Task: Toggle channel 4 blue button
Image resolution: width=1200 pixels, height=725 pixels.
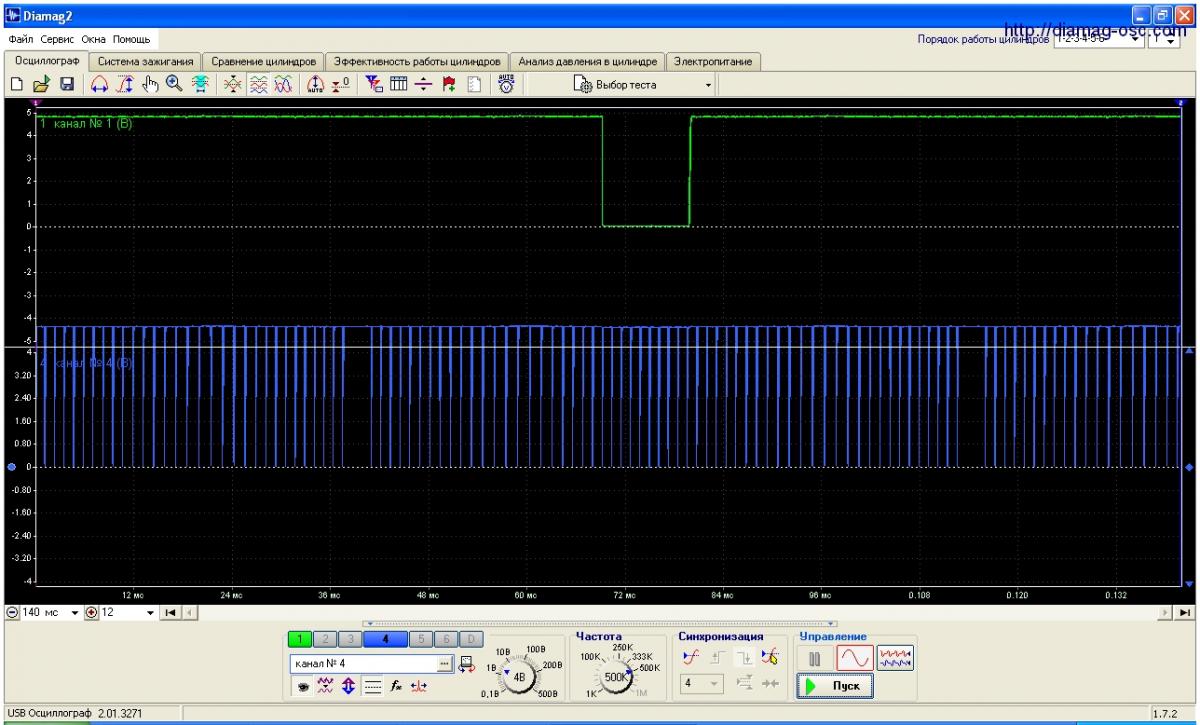Action: click(x=385, y=639)
